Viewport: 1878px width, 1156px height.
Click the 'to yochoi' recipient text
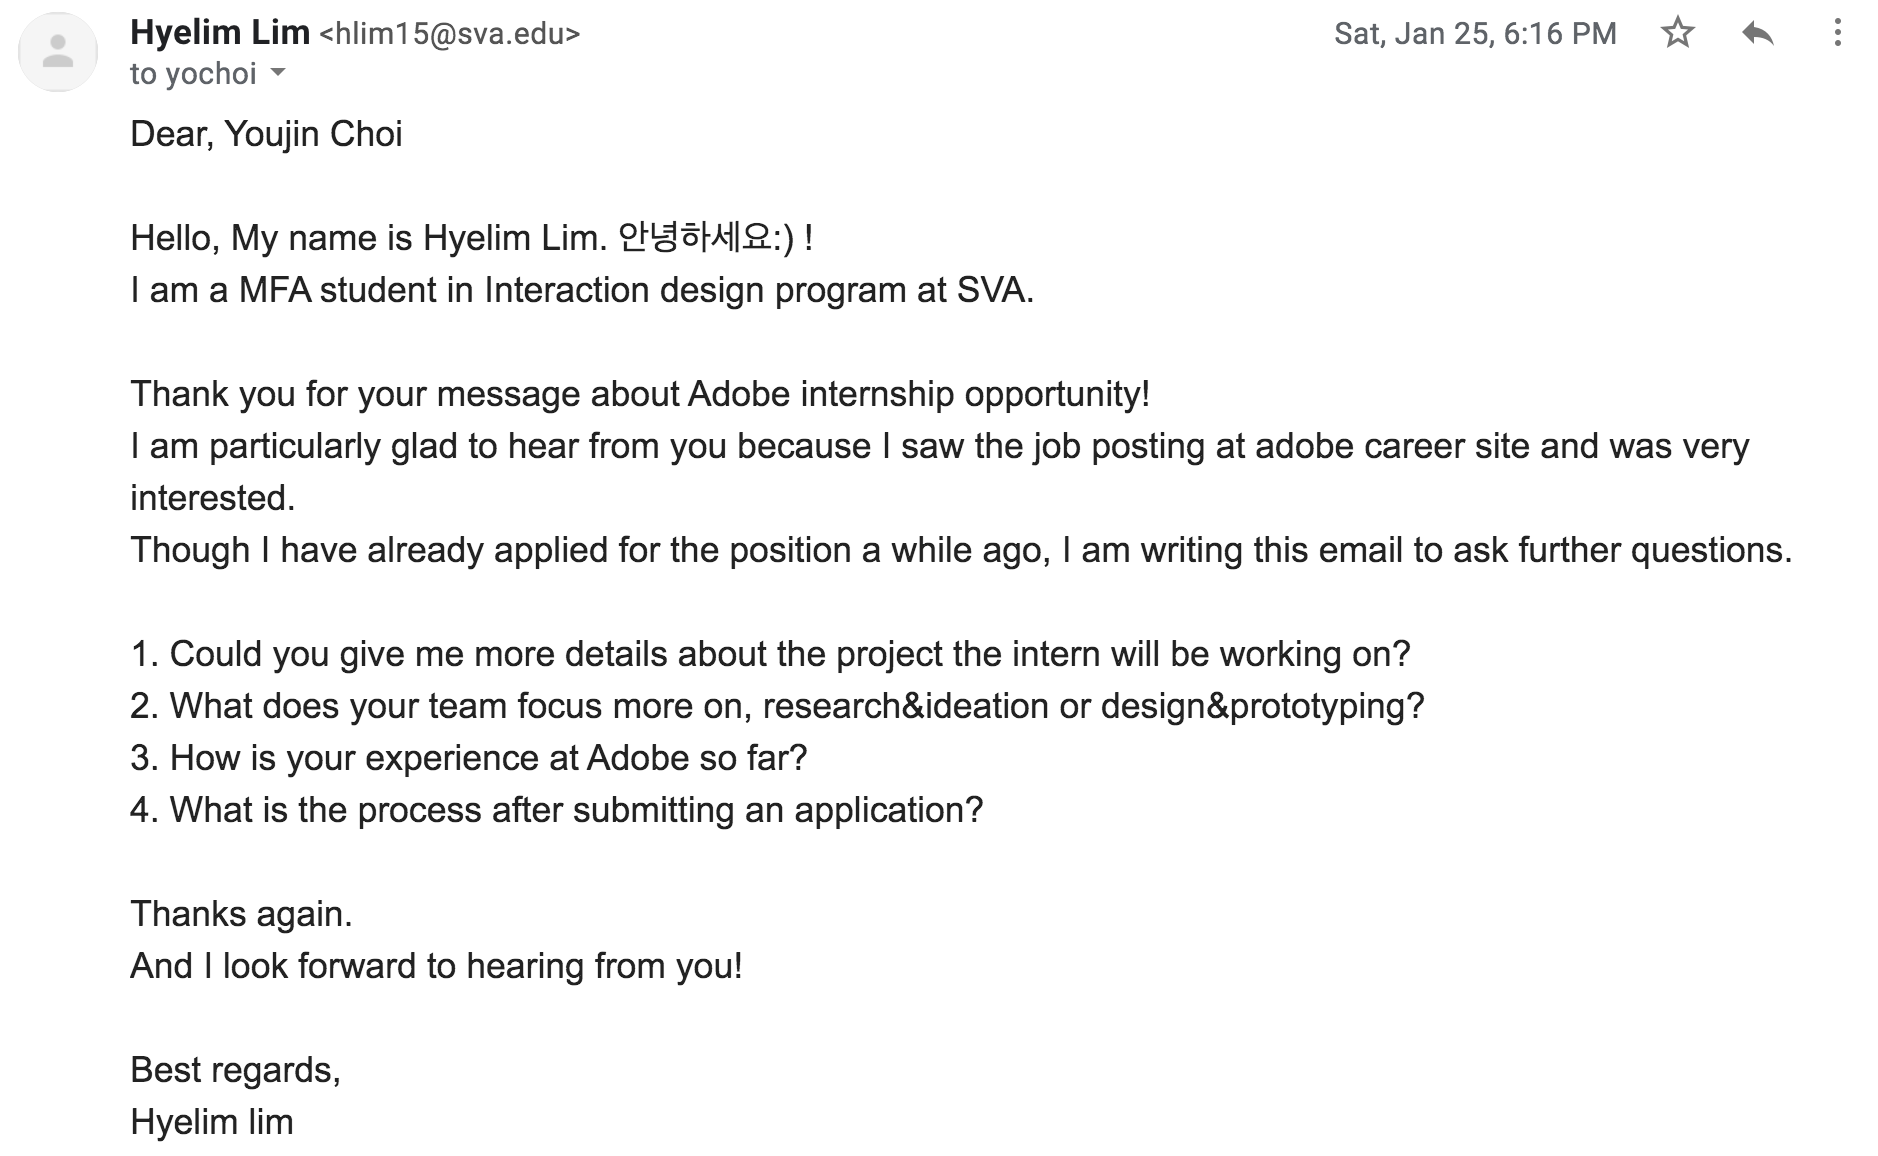pos(193,74)
